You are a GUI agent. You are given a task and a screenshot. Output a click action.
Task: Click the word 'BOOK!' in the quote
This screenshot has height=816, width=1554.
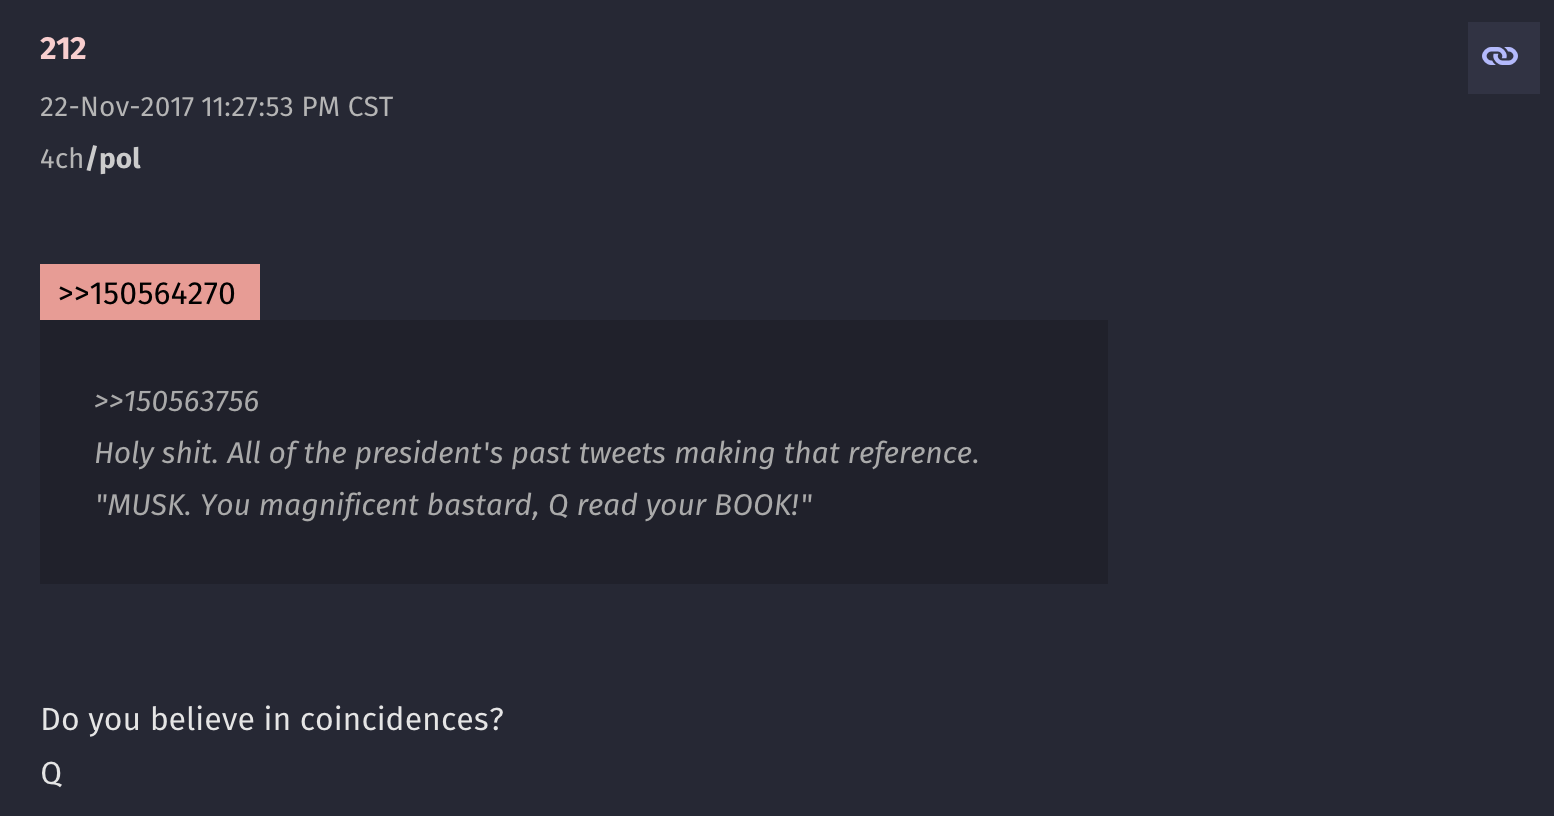(762, 505)
